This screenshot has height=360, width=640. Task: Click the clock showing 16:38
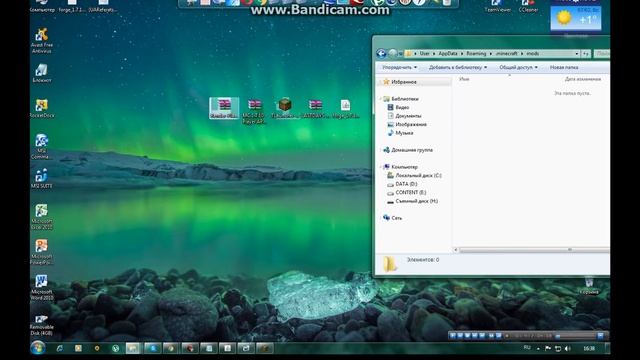[x=589, y=348]
